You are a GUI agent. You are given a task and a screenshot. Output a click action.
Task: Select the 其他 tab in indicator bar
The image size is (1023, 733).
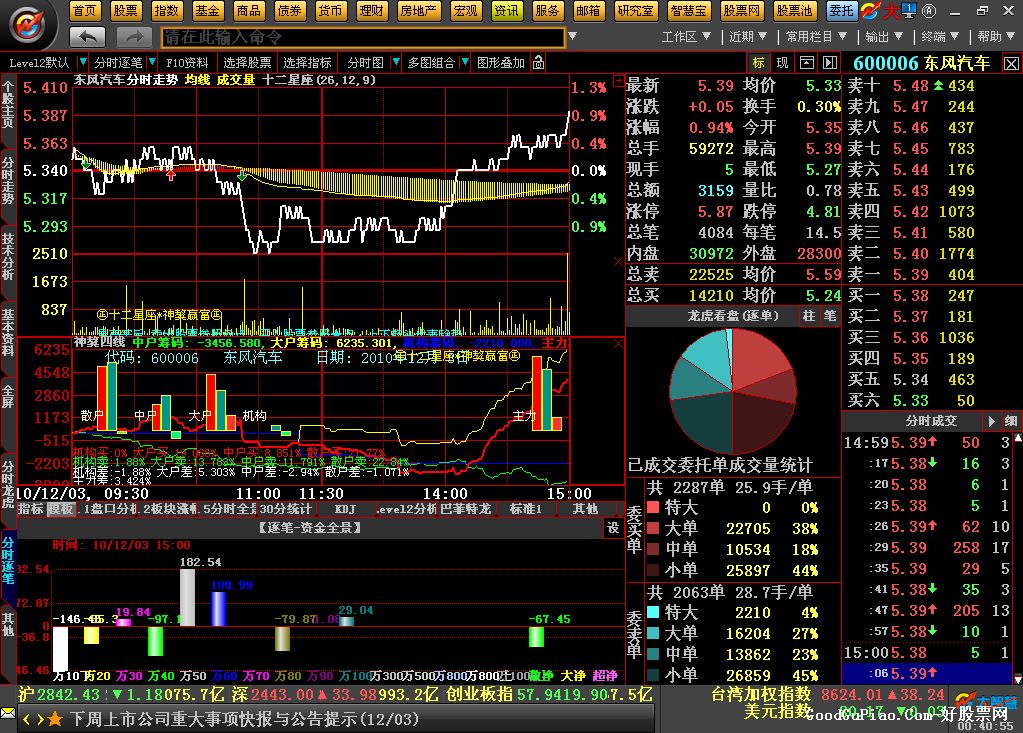(x=585, y=509)
